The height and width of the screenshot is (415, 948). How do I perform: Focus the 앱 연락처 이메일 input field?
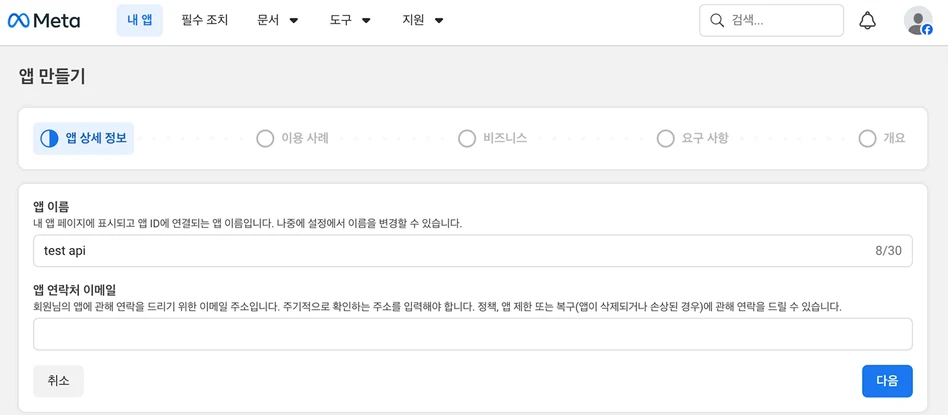(x=472, y=334)
